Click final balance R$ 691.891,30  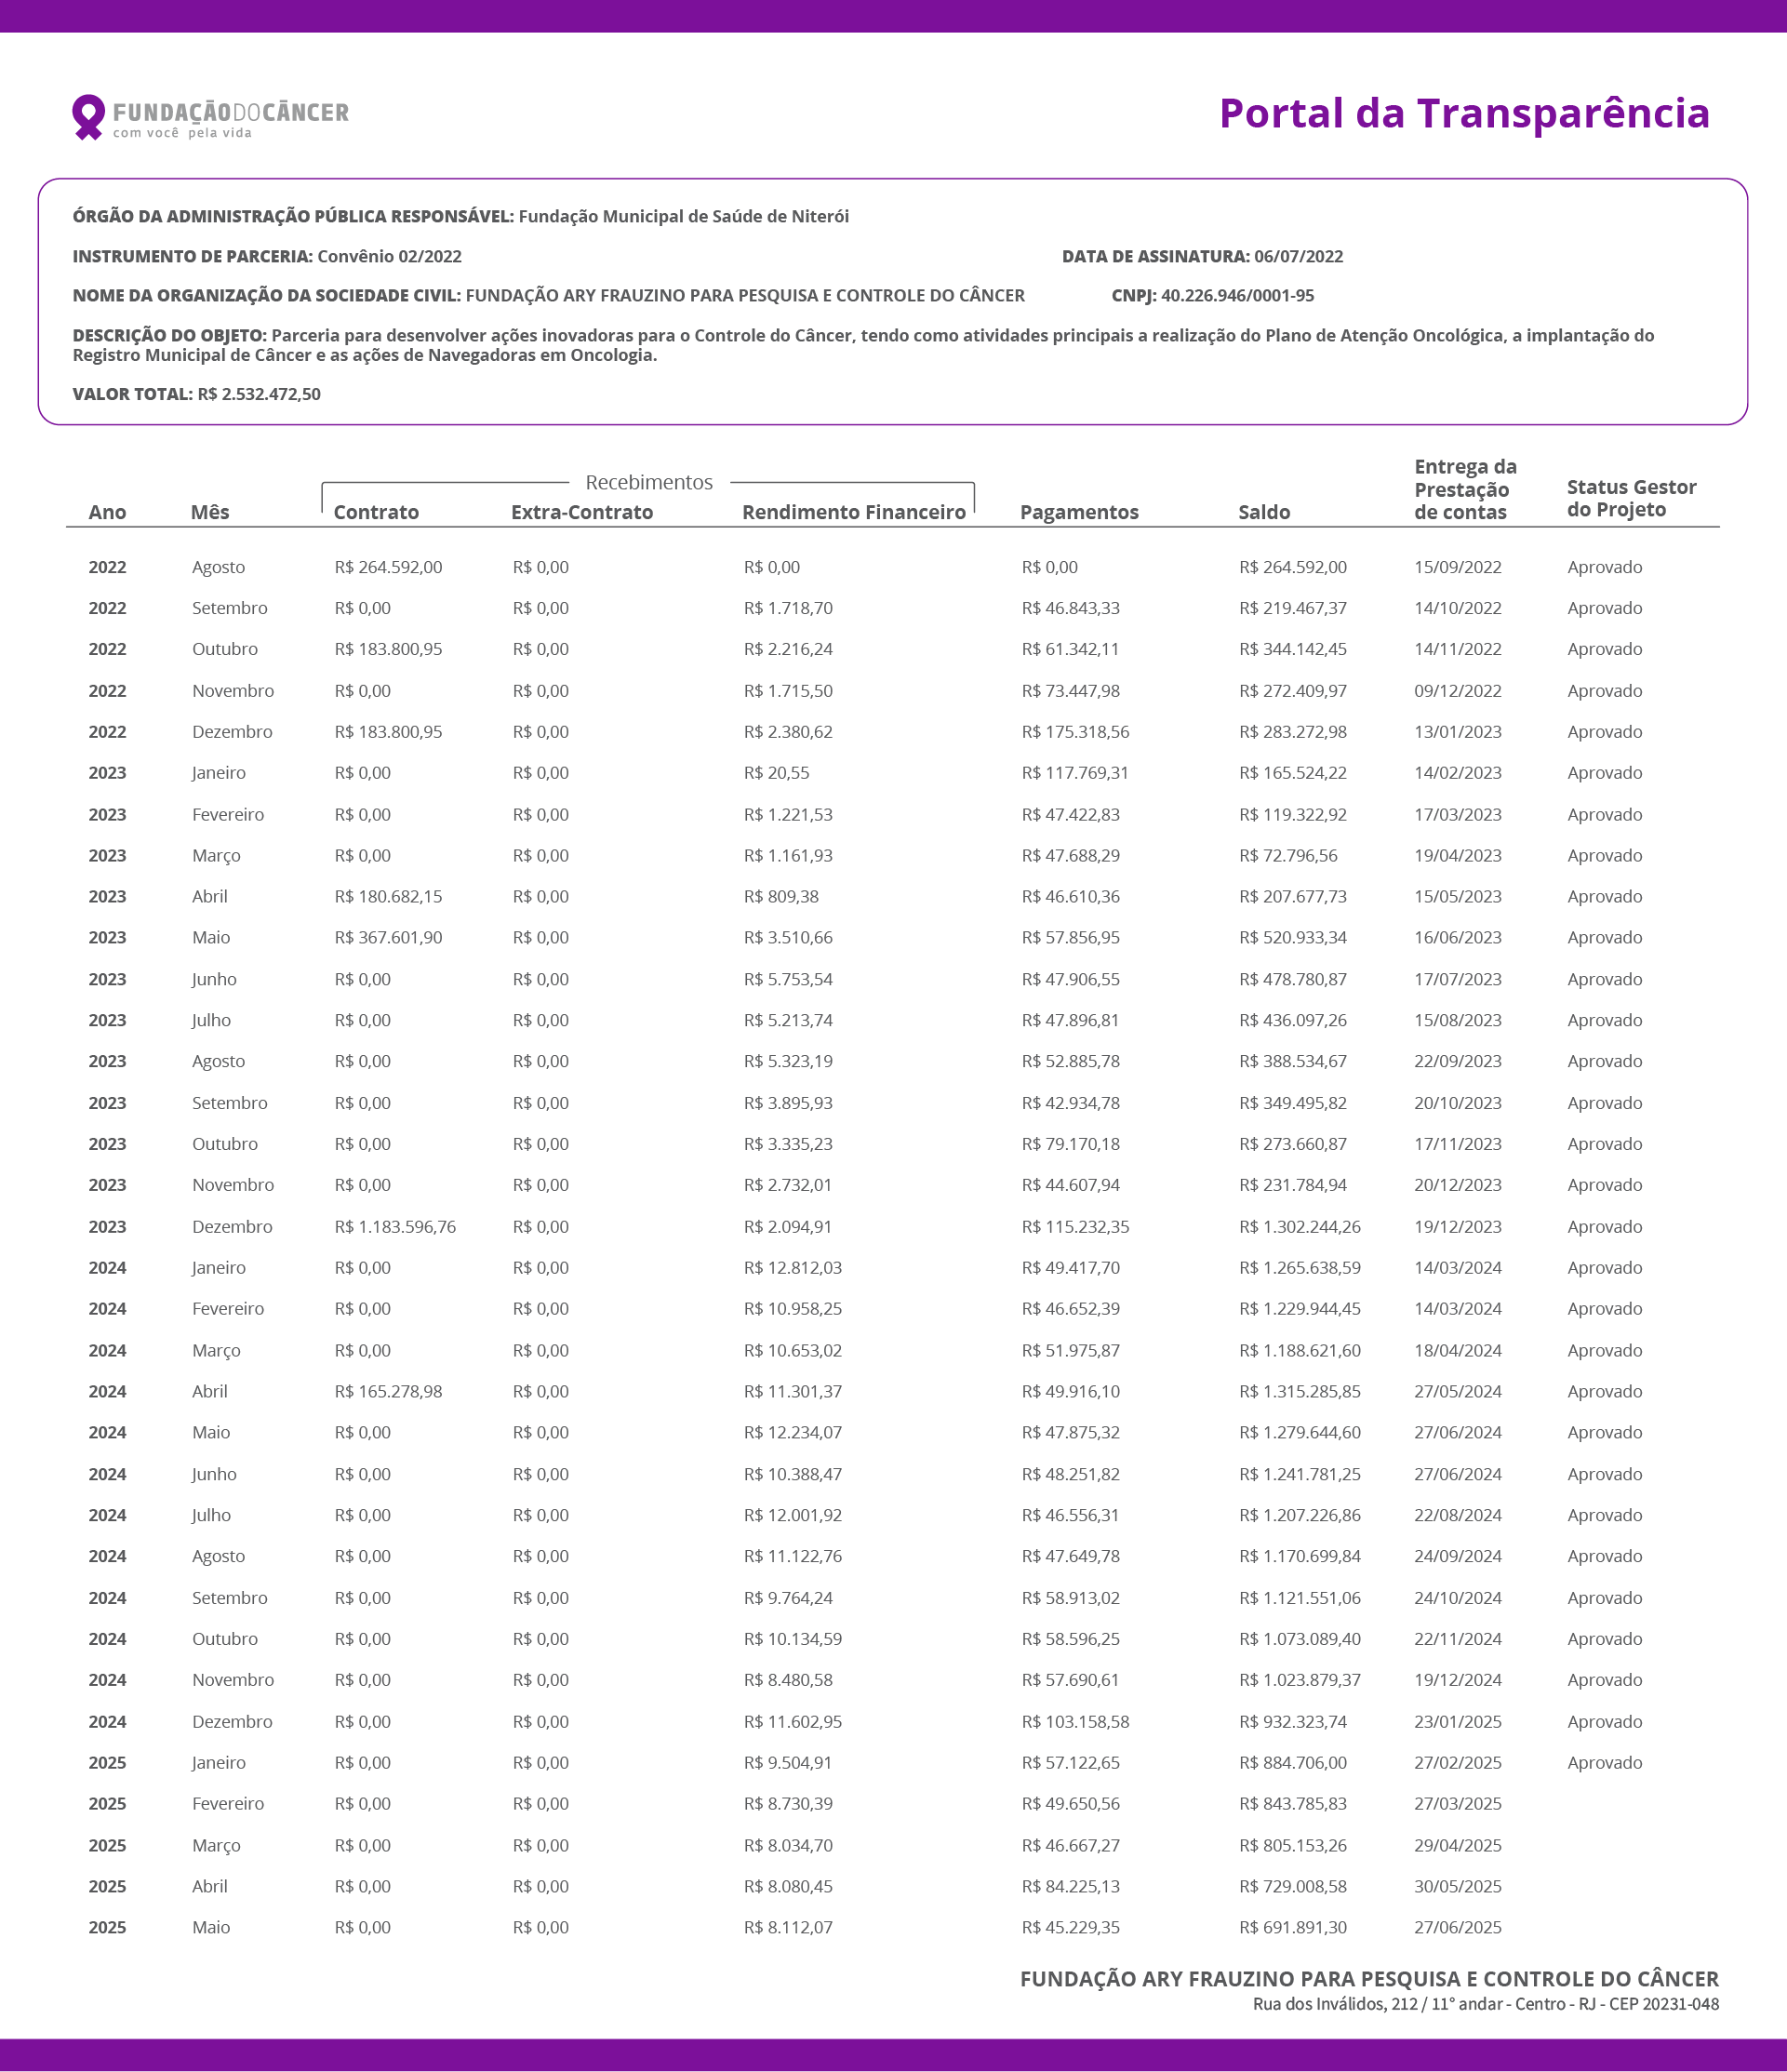1293,1929
